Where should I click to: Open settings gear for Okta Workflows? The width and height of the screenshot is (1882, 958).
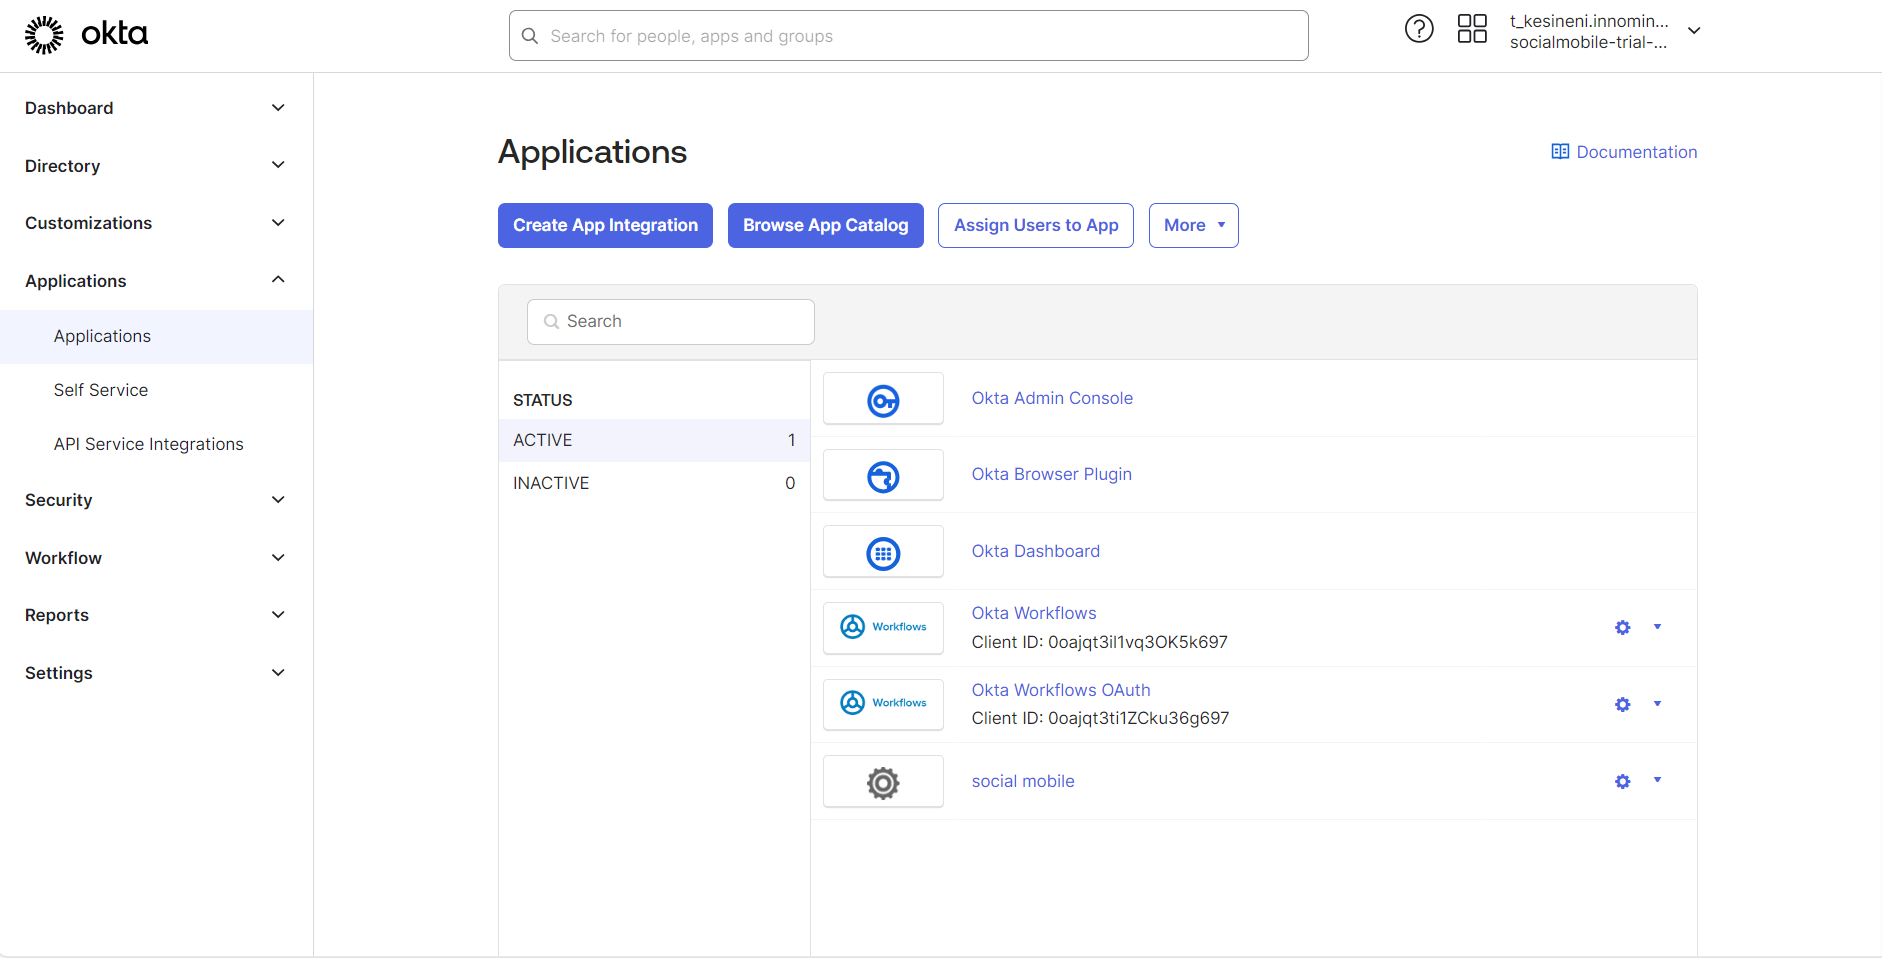click(x=1622, y=627)
